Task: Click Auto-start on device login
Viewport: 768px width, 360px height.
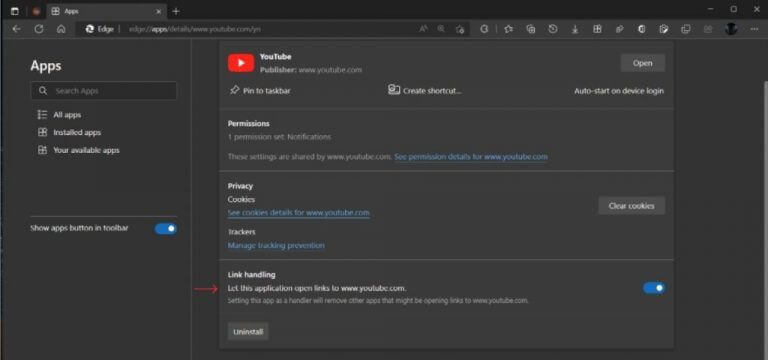Action: point(619,91)
